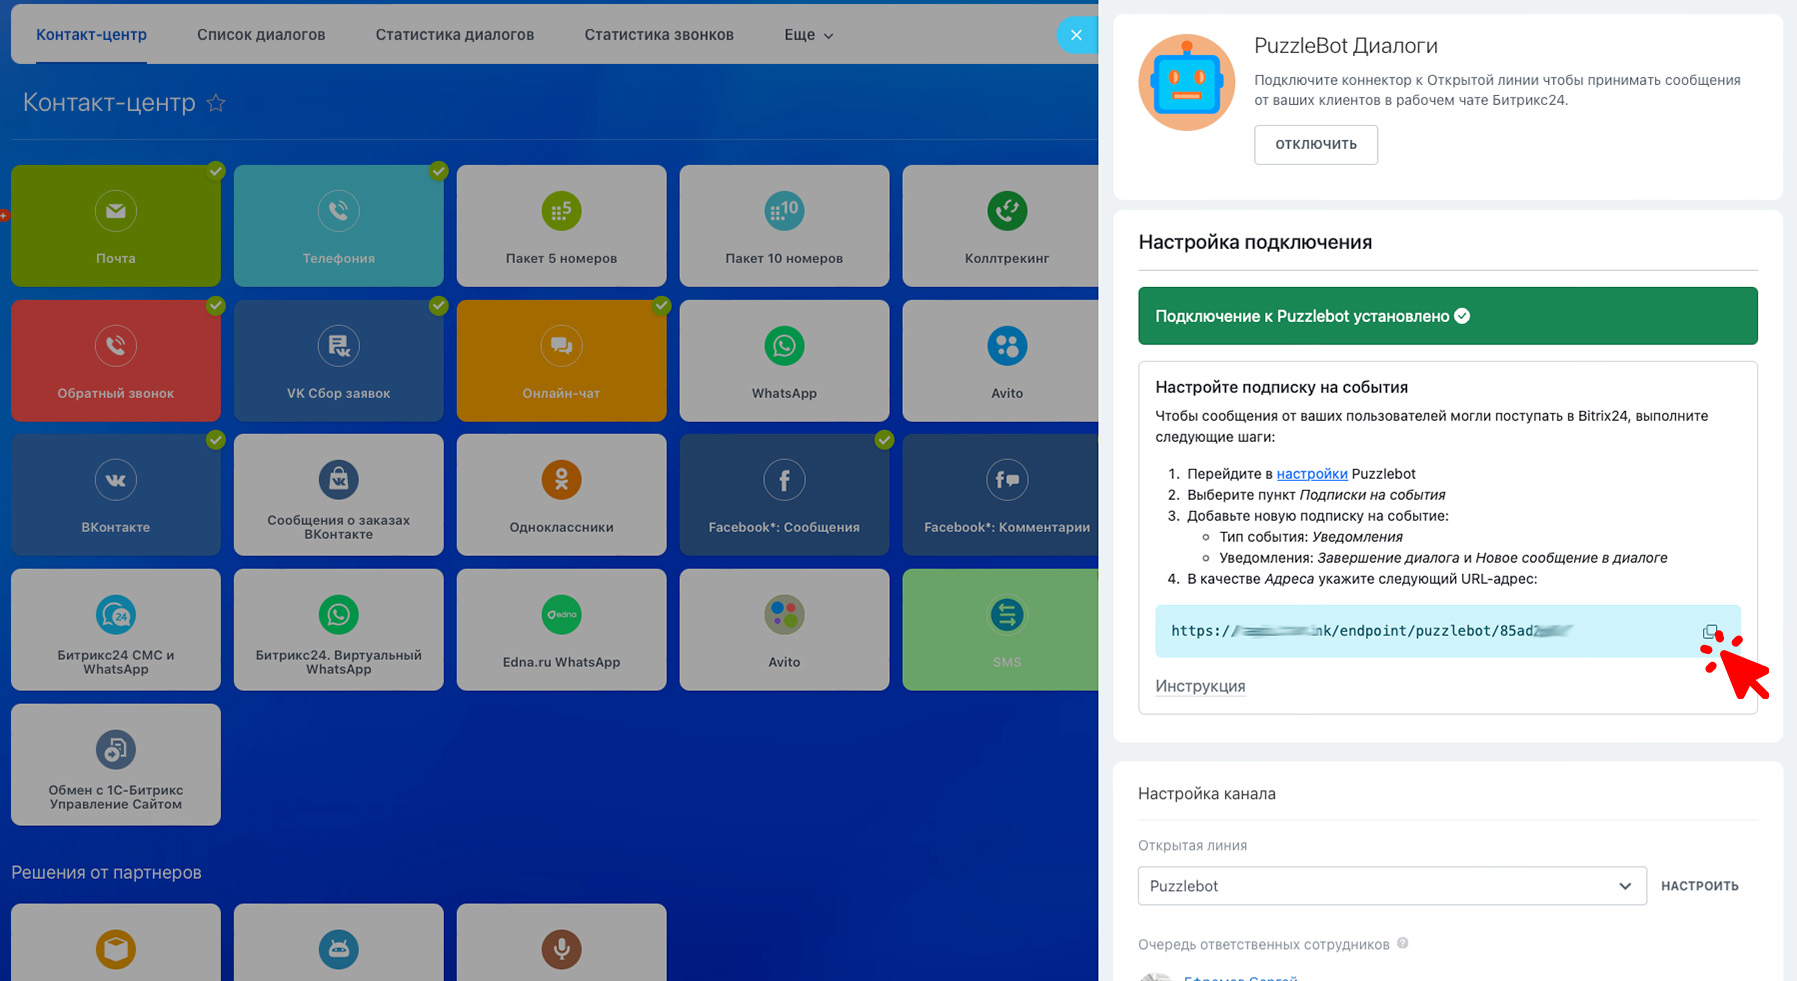Open the Статистика звонков tab

tap(659, 35)
